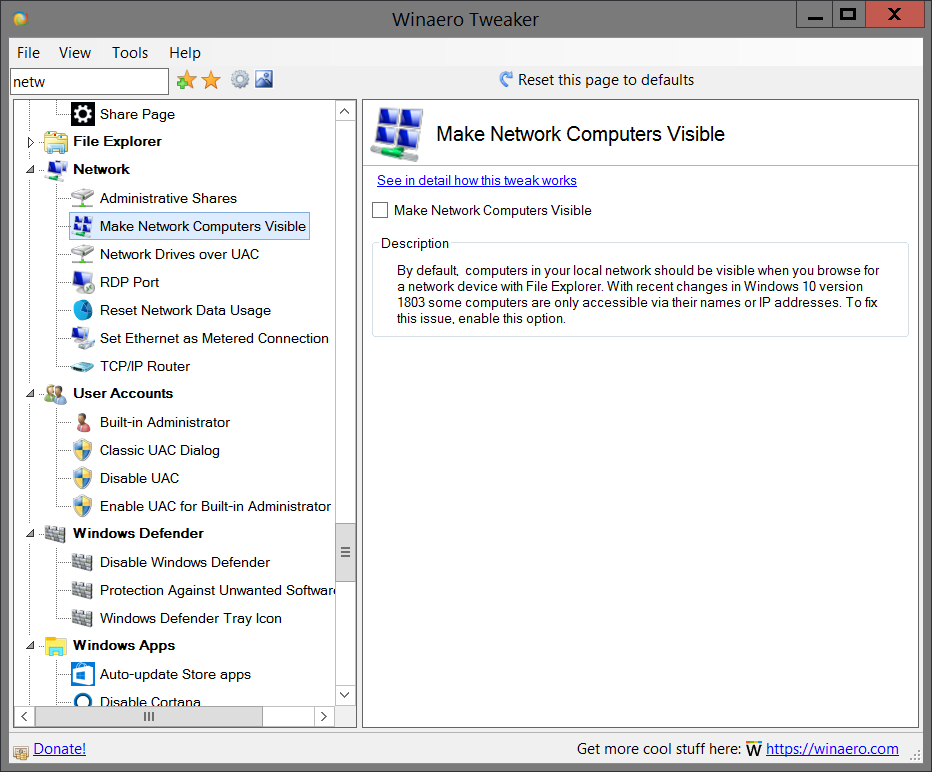Open the Tools menu

129,52
